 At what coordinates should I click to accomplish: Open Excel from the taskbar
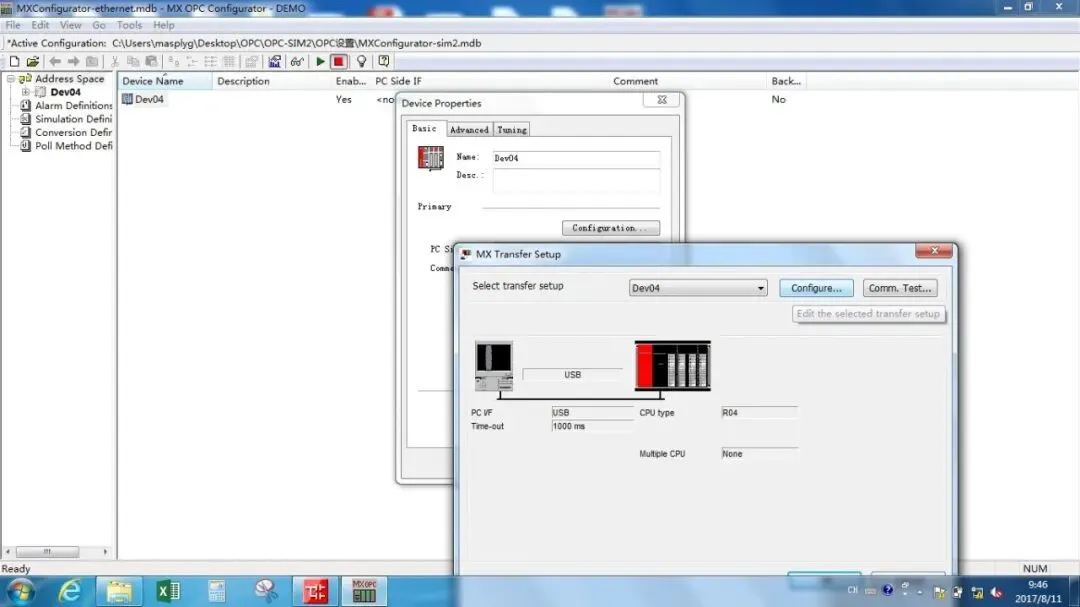168,591
